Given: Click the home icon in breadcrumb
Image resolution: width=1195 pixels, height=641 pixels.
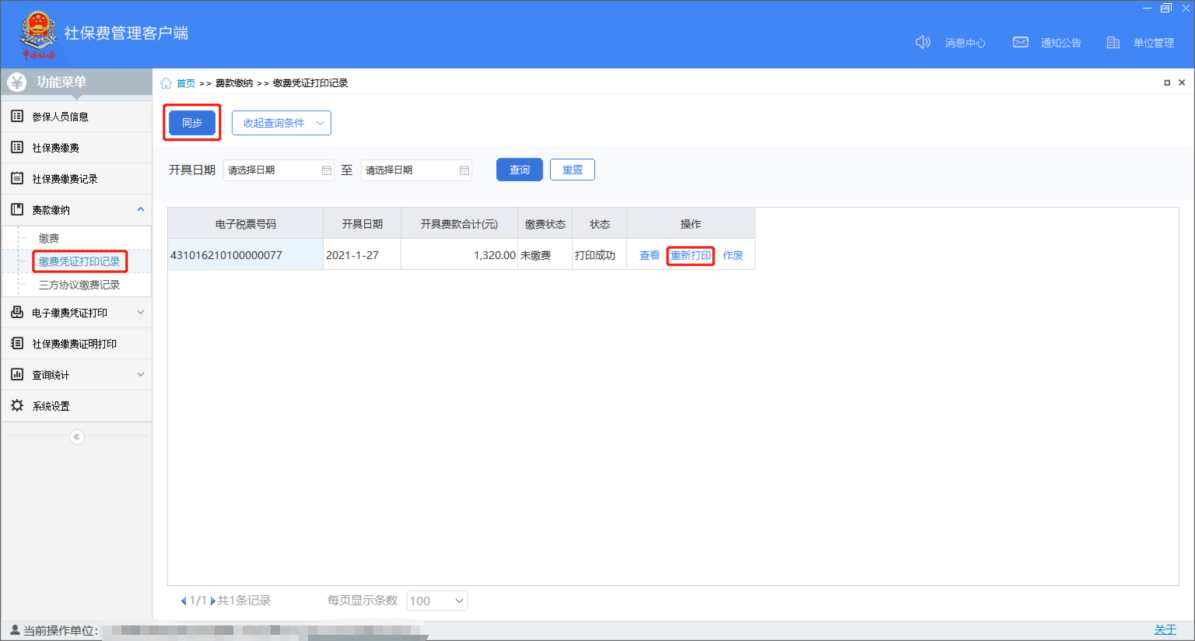Looking at the screenshot, I should pyautogui.click(x=166, y=83).
